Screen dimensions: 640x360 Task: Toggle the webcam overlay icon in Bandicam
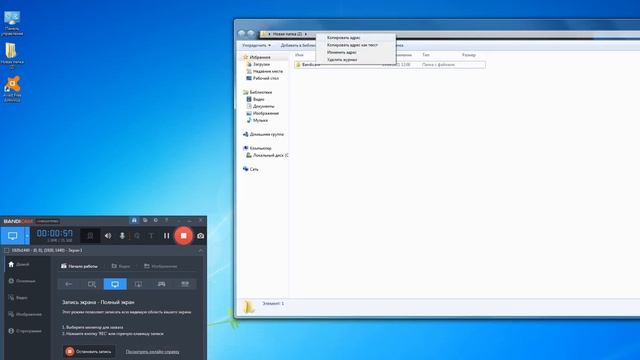90,236
